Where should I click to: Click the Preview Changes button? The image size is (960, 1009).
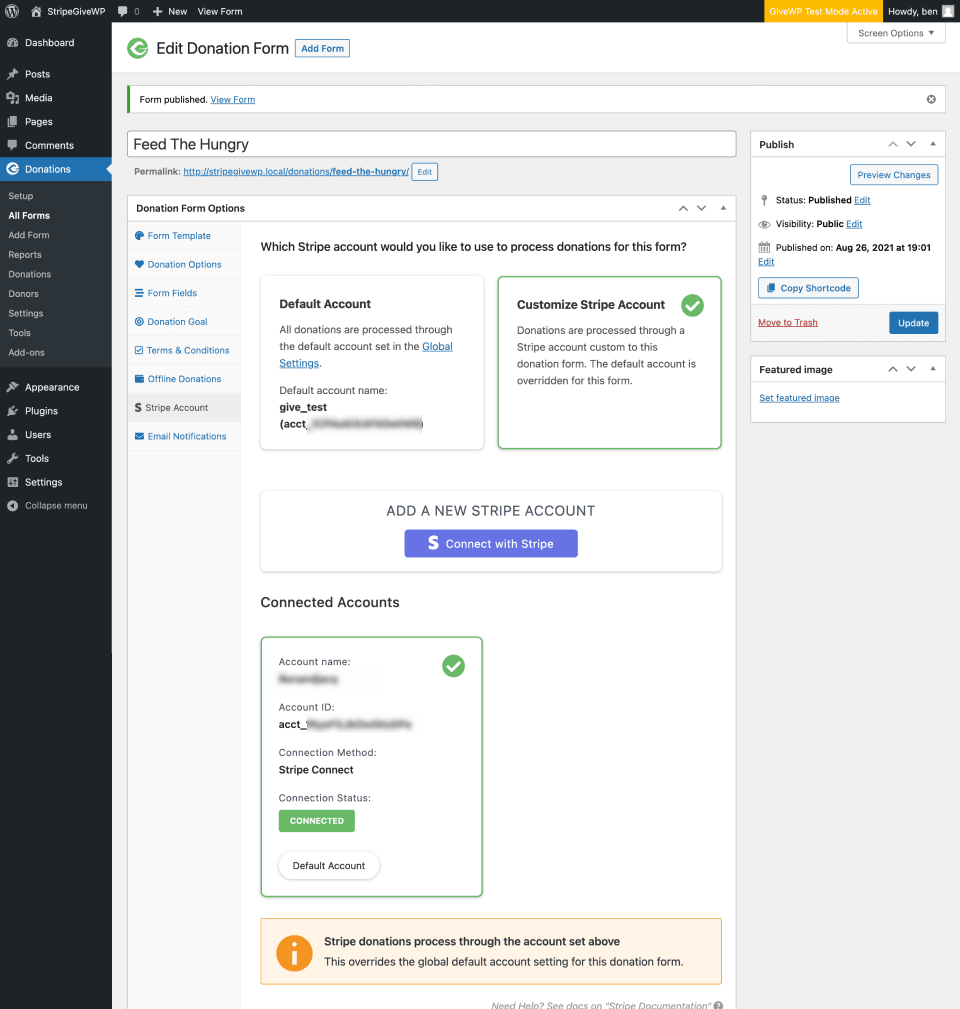click(x=894, y=175)
